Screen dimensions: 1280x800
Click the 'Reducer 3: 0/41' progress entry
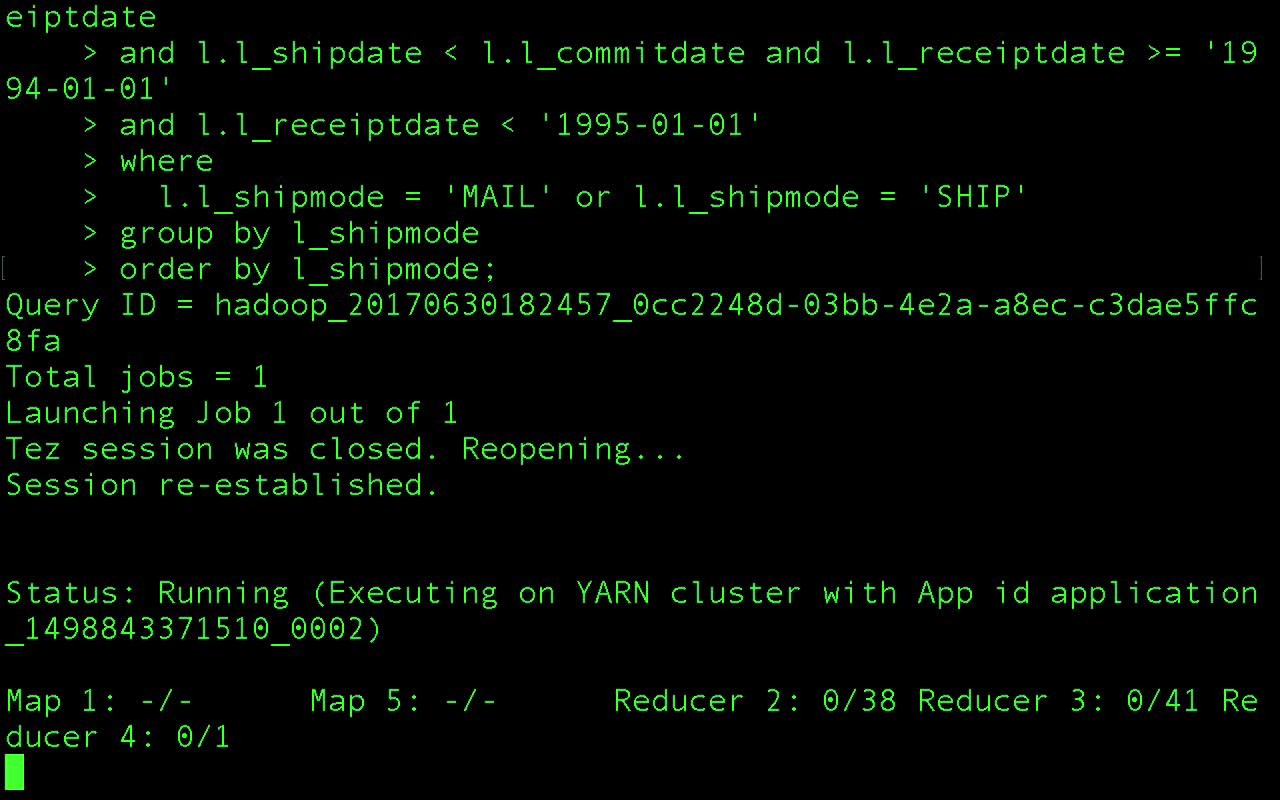coord(1058,701)
